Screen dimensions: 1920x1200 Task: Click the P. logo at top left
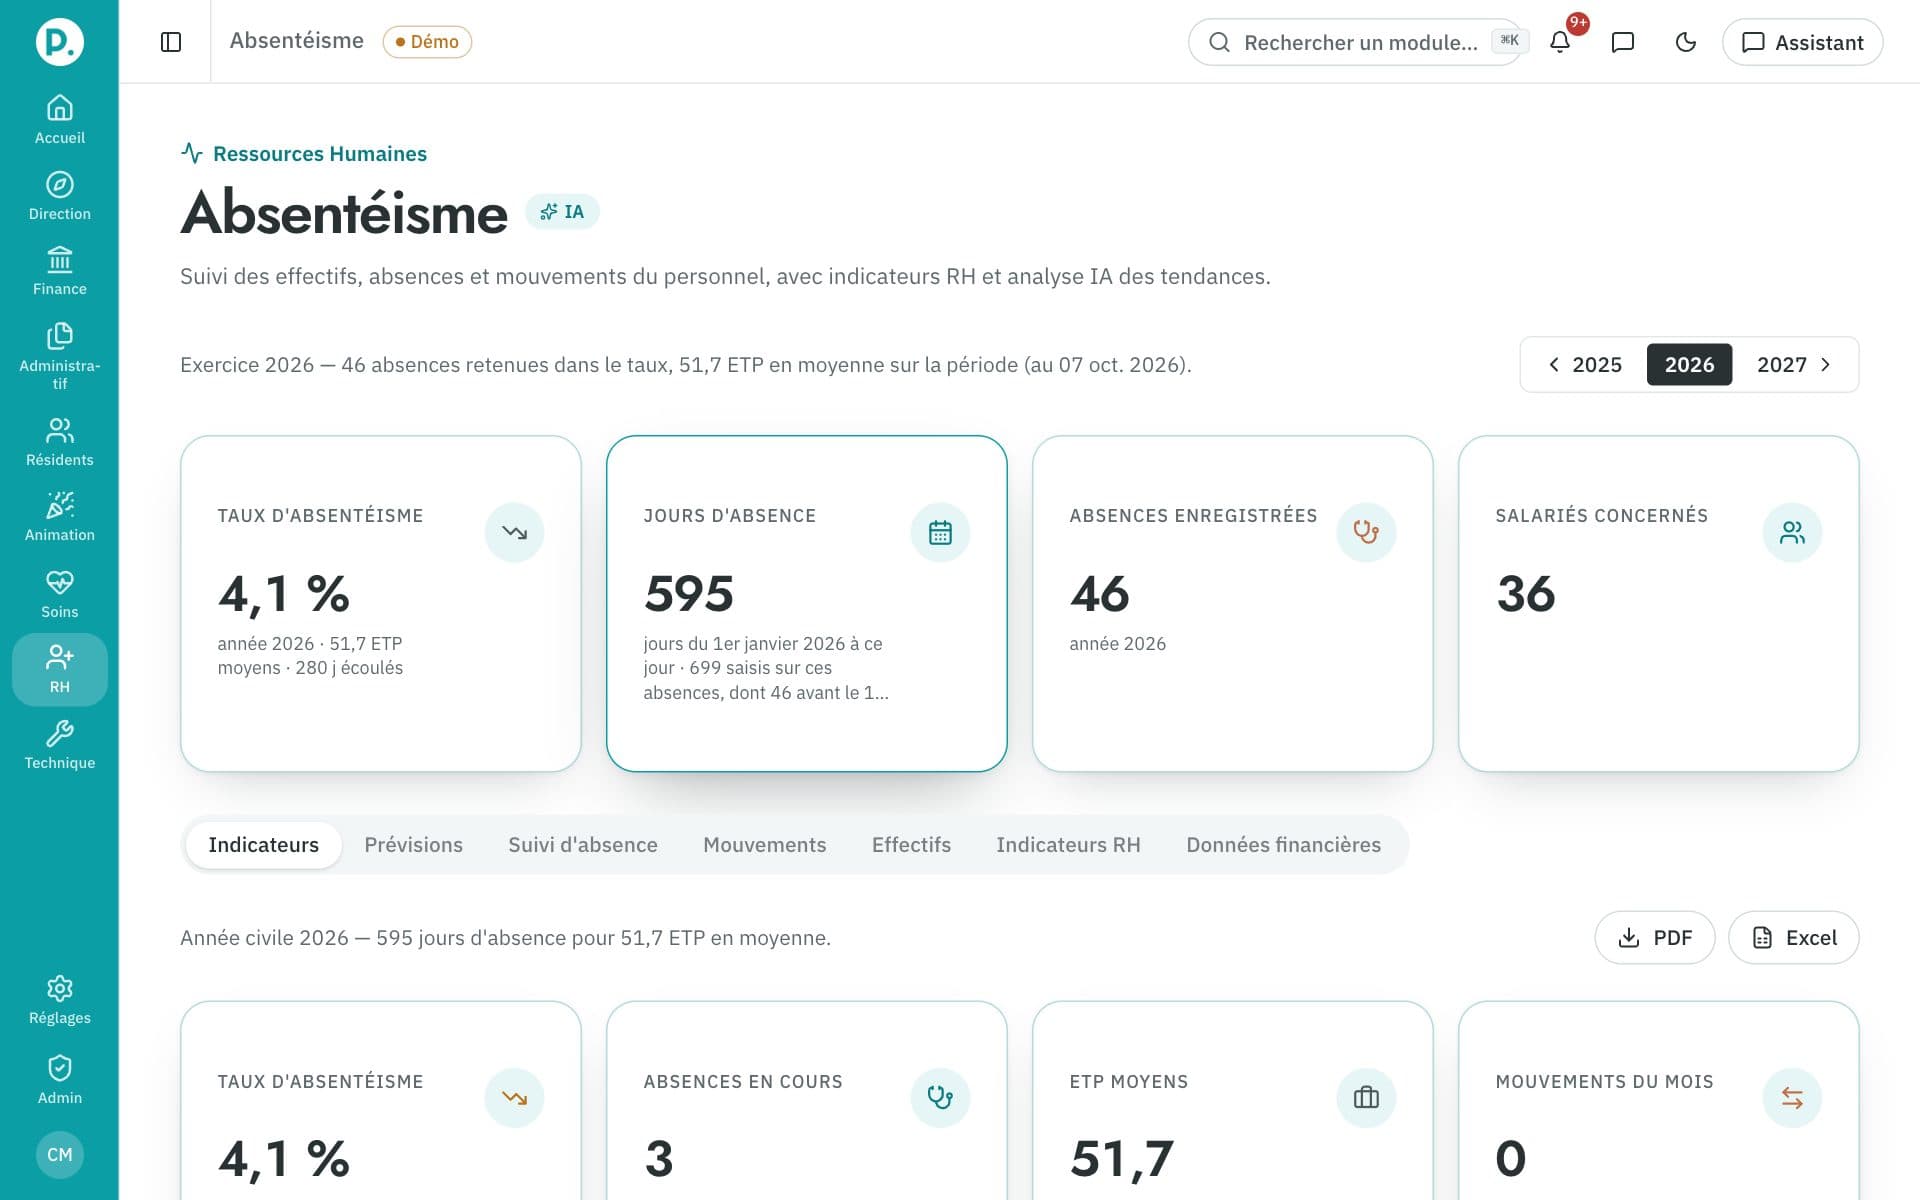pyautogui.click(x=59, y=42)
